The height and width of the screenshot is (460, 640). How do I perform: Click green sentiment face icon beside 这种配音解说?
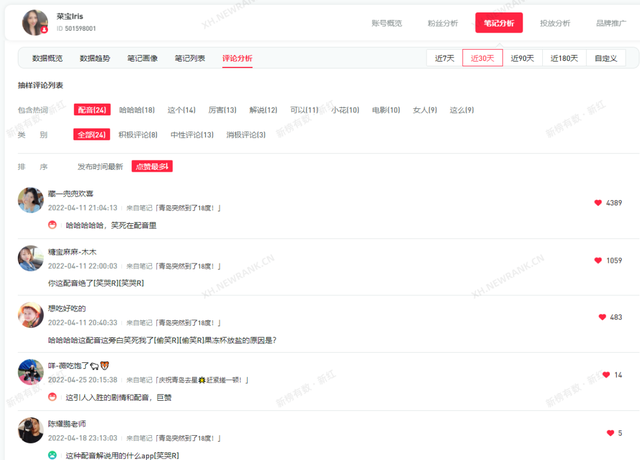pyautogui.click(x=52, y=455)
